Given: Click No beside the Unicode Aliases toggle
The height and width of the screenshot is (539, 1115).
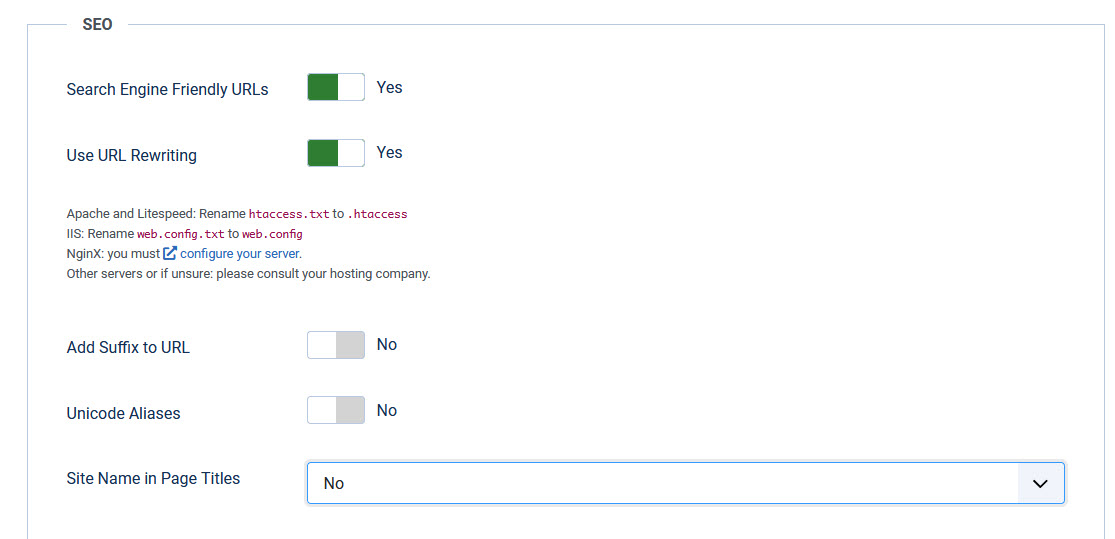Looking at the screenshot, I should point(387,410).
